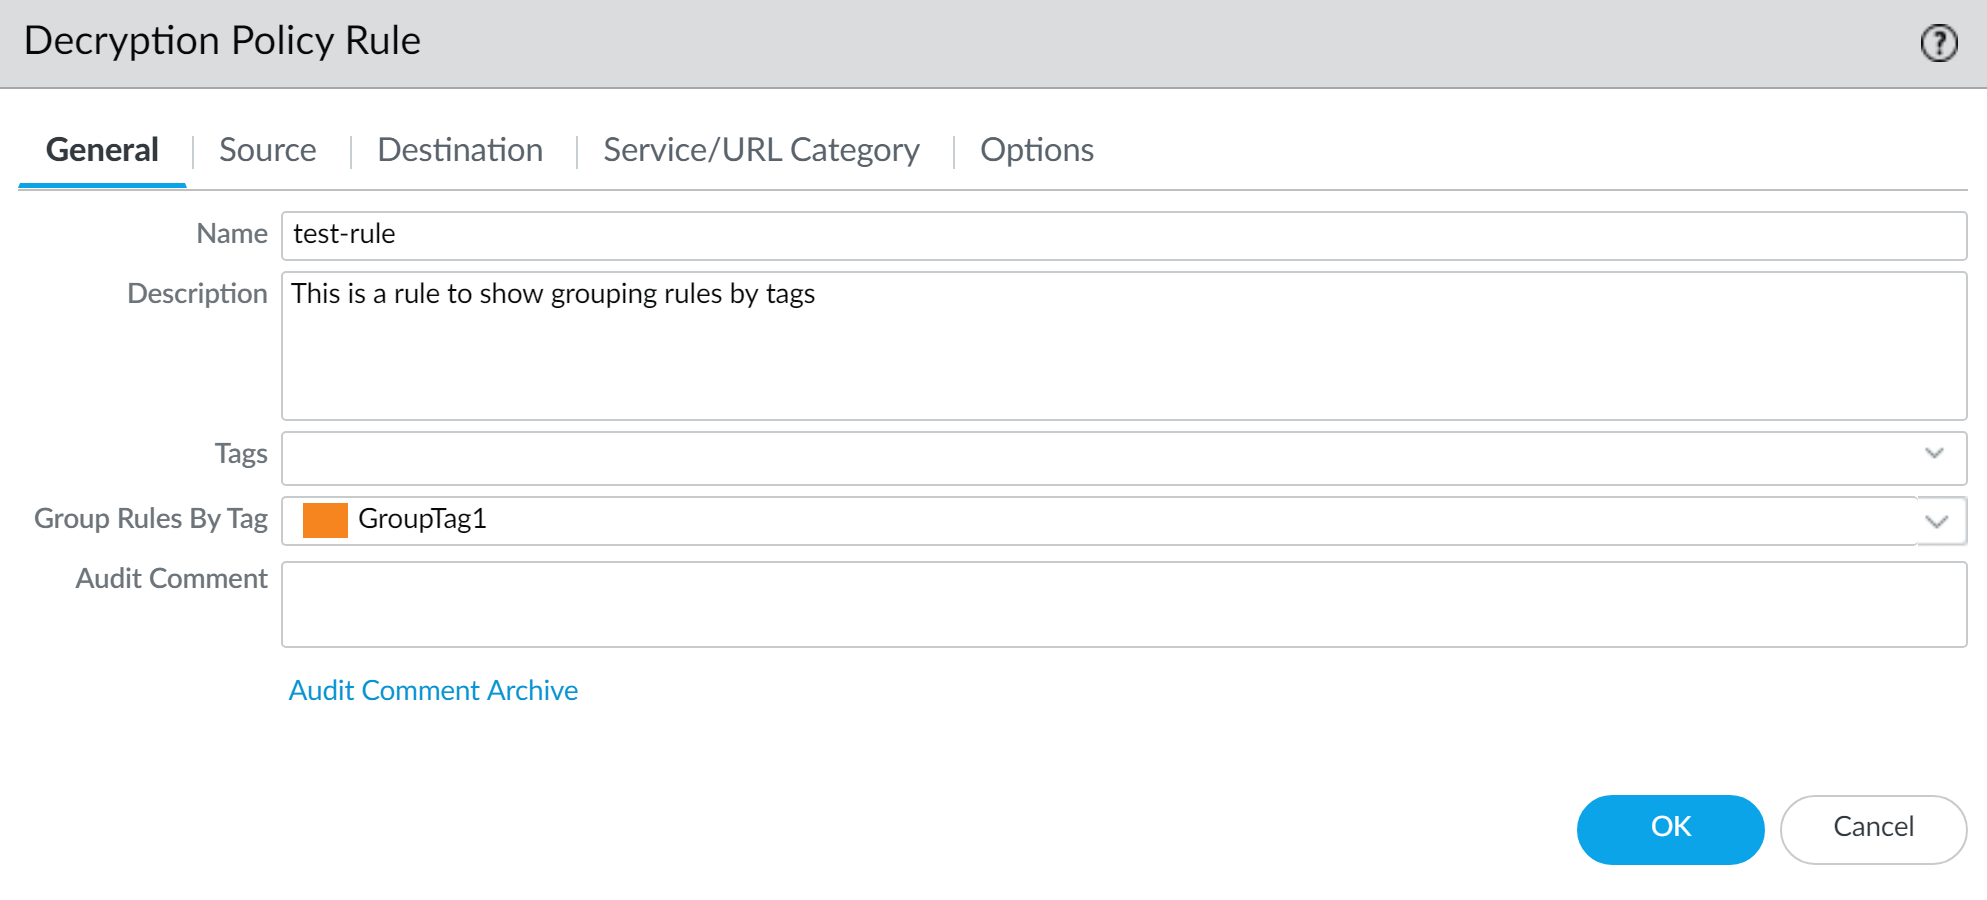Click the Group Rules By Tag label
The image size is (1987, 900).
(151, 519)
